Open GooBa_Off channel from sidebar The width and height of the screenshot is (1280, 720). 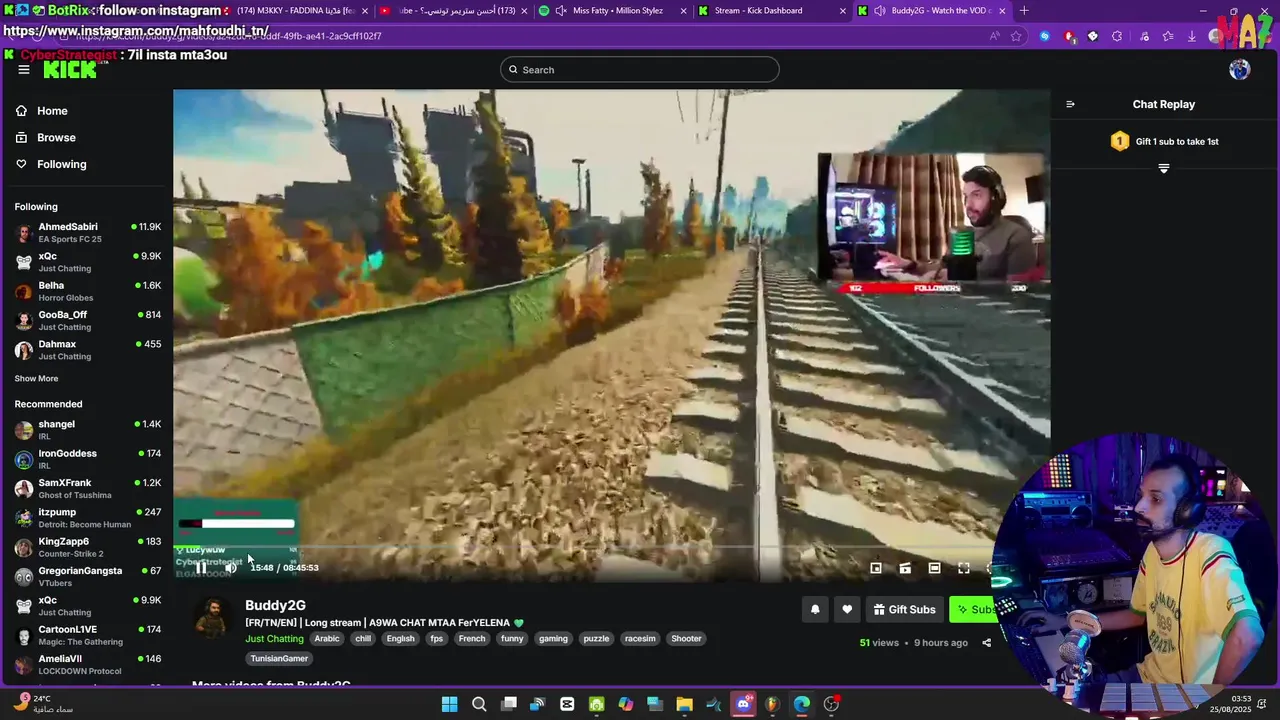point(87,321)
